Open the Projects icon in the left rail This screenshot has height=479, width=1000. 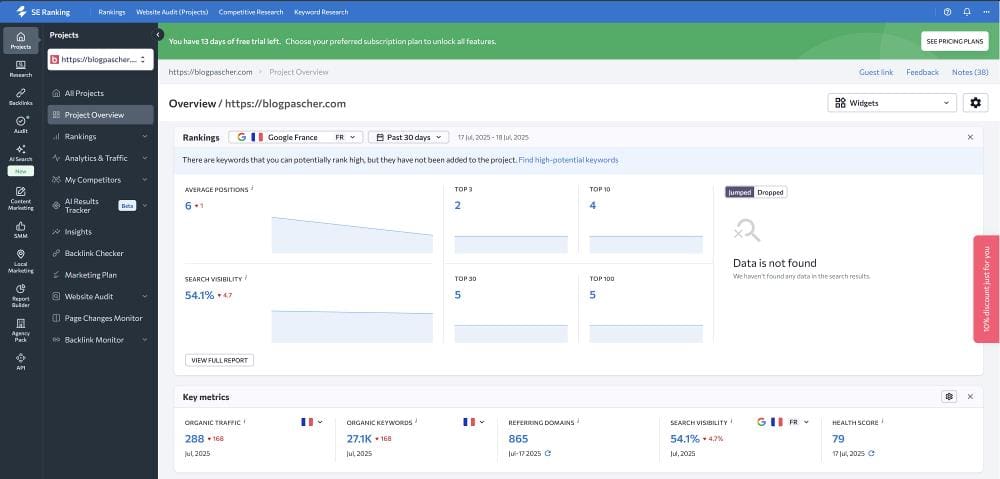coord(20,40)
